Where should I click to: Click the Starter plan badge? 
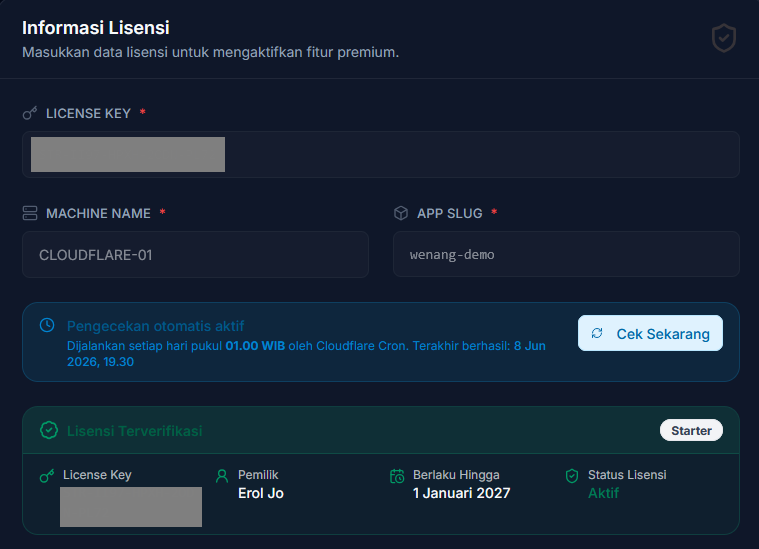pyautogui.click(x=691, y=430)
